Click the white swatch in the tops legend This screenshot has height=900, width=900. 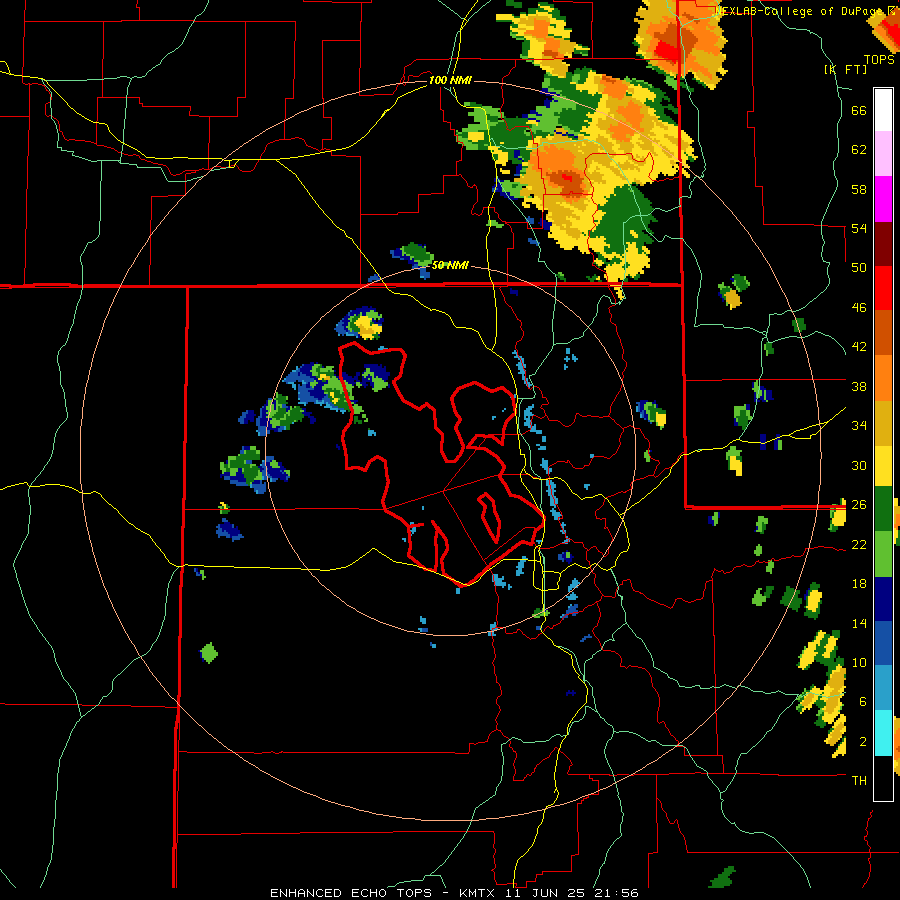point(883,110)
